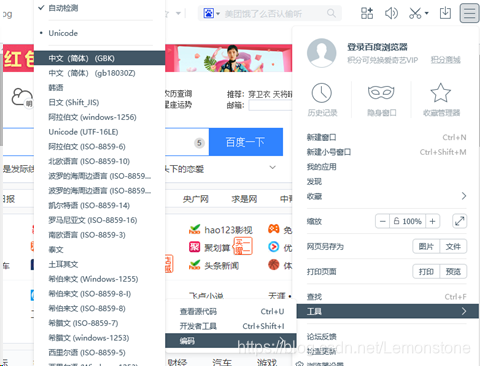This screenshot has height=366, width=480.
Task: Click the 百度一下 search button
Action: [246, 142]
